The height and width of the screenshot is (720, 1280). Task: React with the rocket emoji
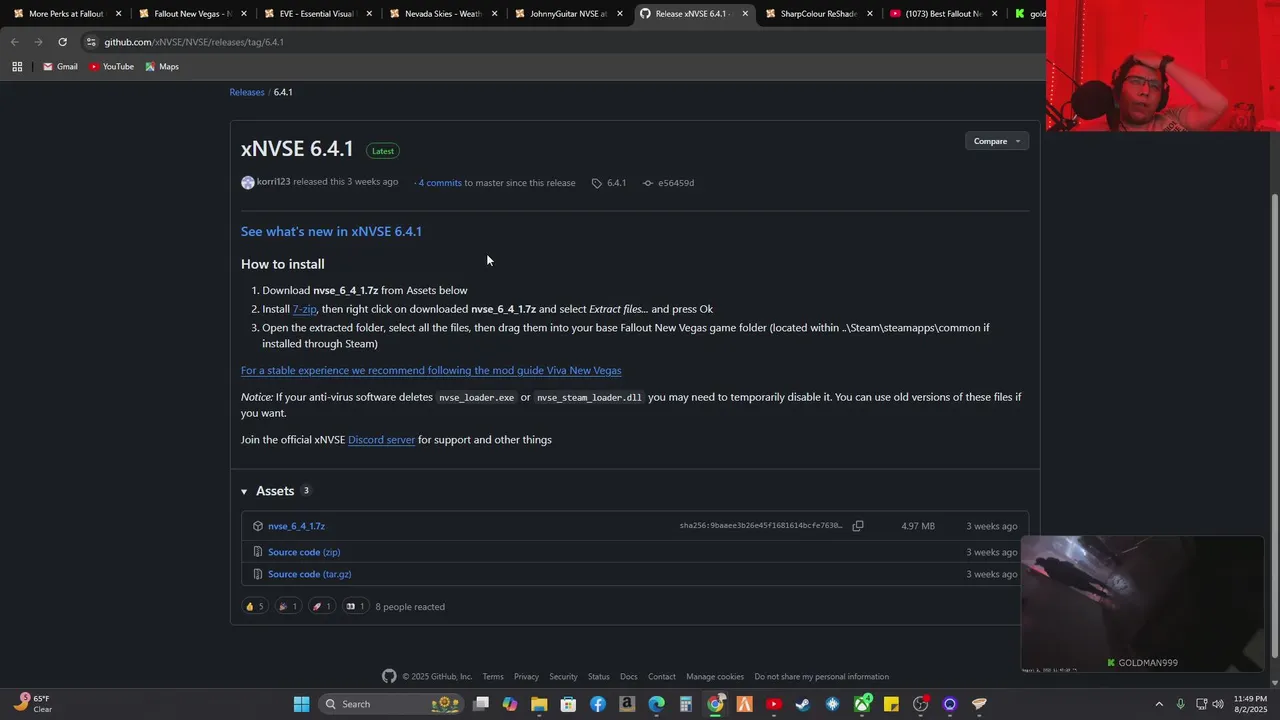point(322,606)
